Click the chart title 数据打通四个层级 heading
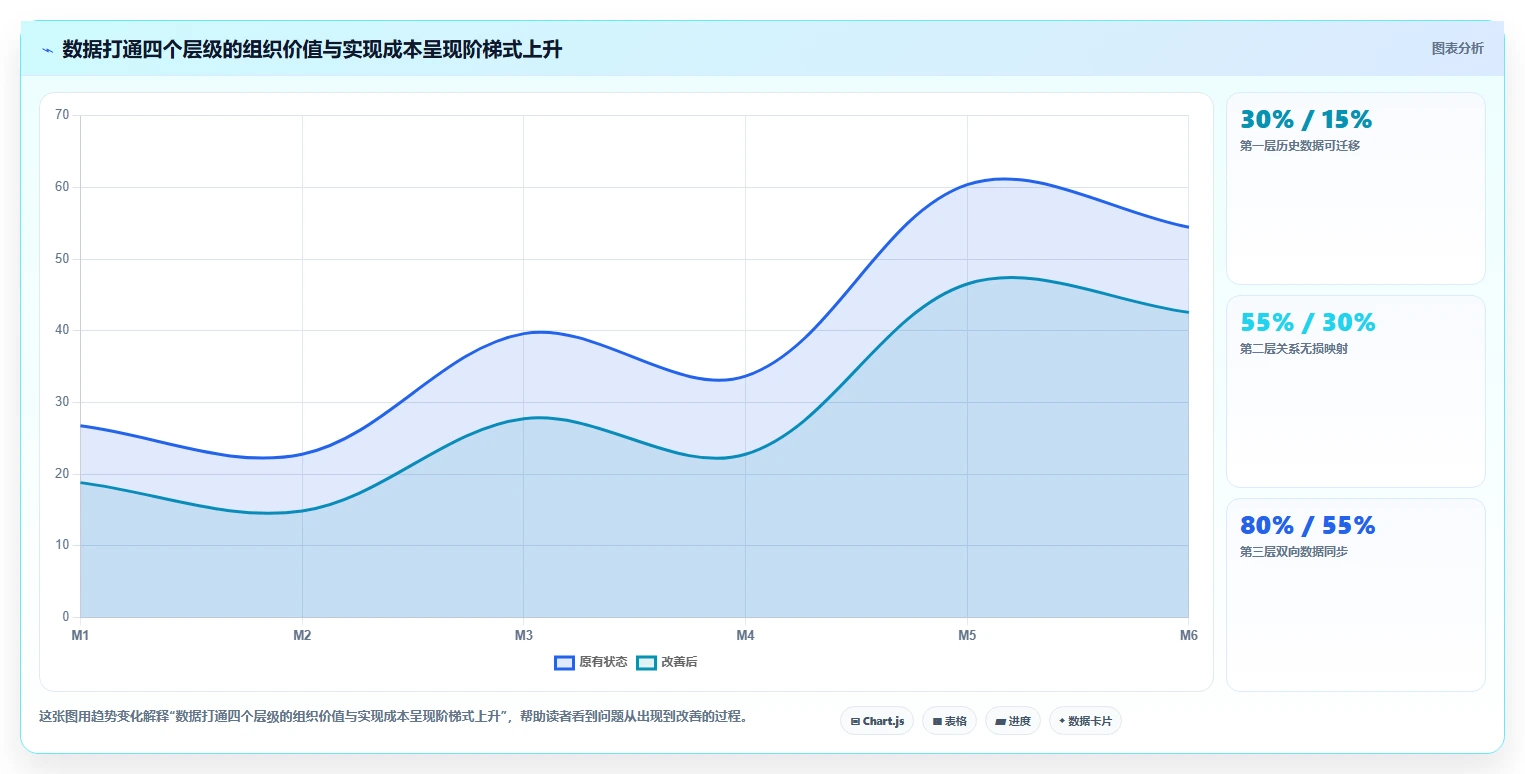Screen dimensions: 1525x774 pyautogui.click(x=312, y=49)
